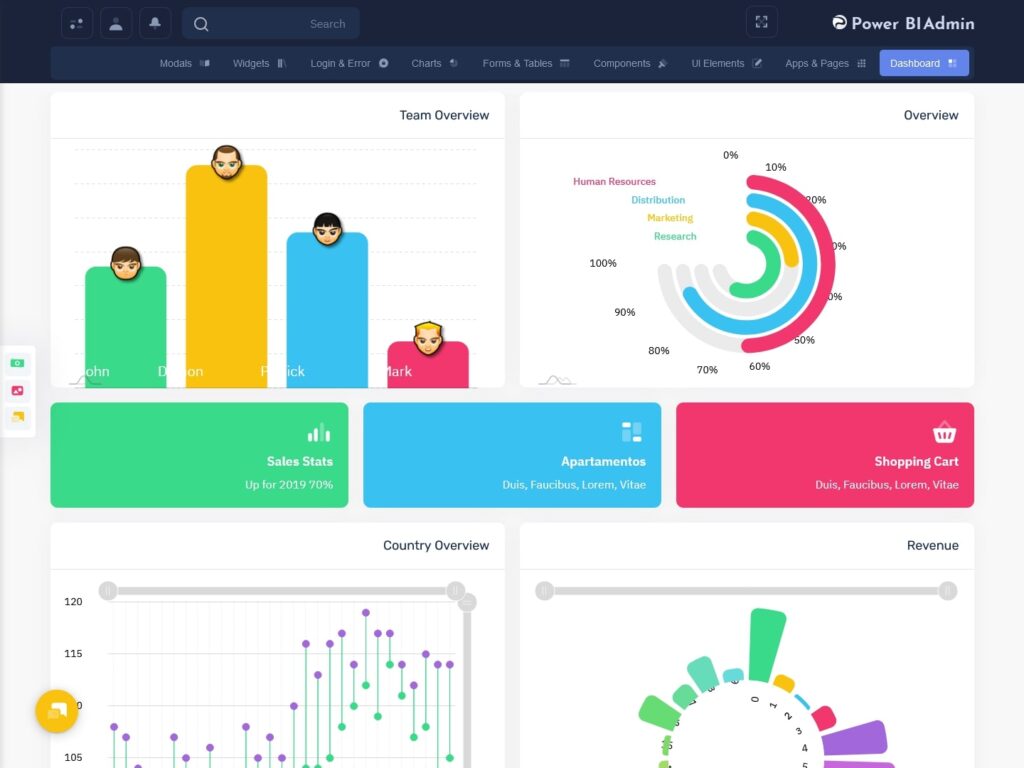The image size is (1024, 768).
Task: Toggle the Marketing legend series
Action: [x=669, y=218]
